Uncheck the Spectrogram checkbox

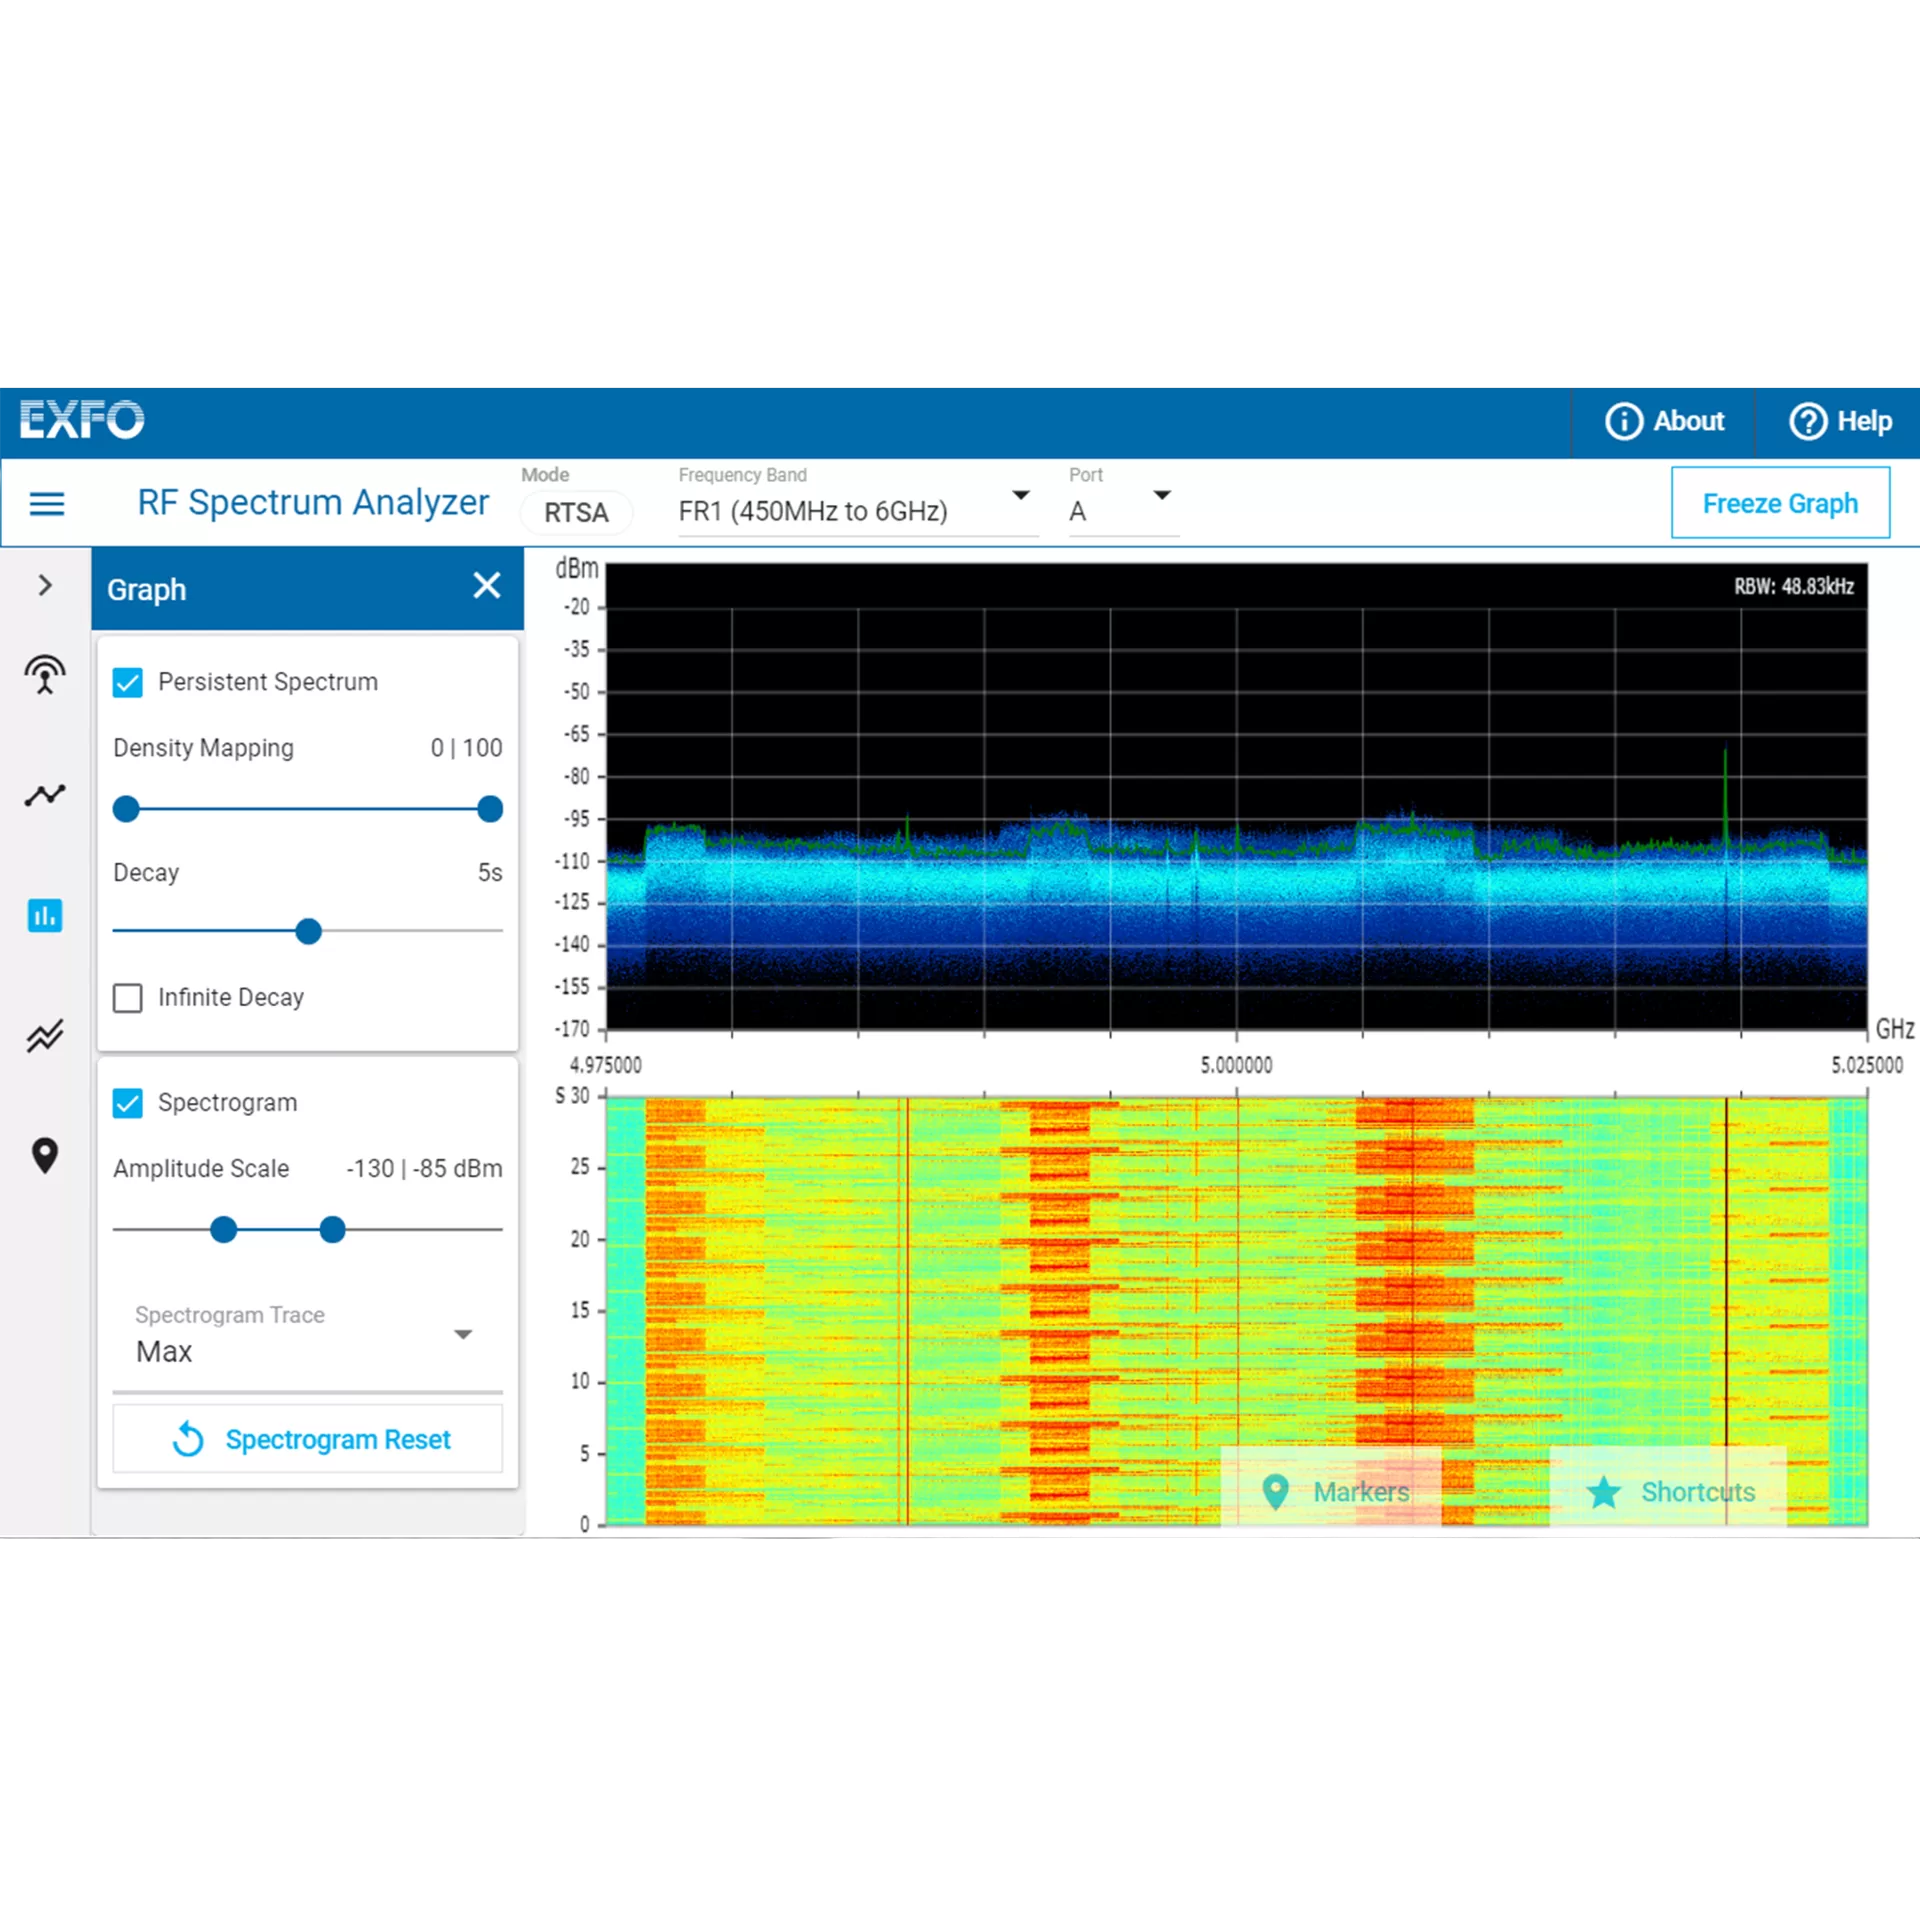click(x=128, y=1104)
